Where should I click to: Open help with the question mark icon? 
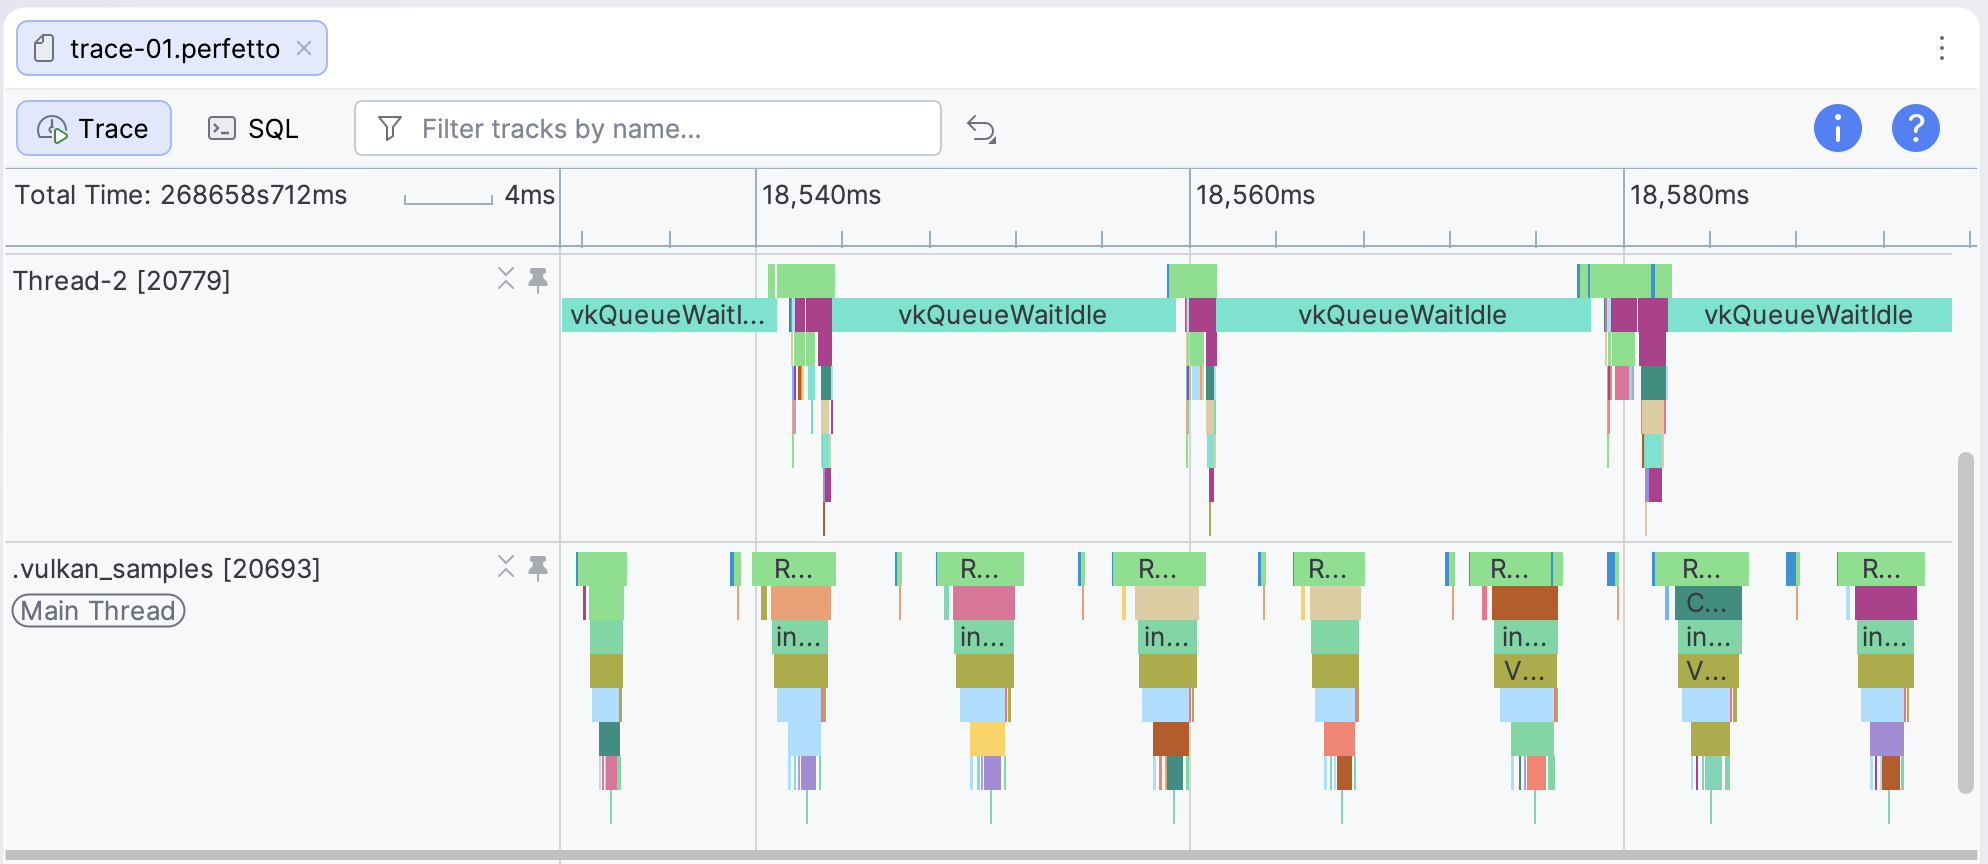[x=1915, y=128]
